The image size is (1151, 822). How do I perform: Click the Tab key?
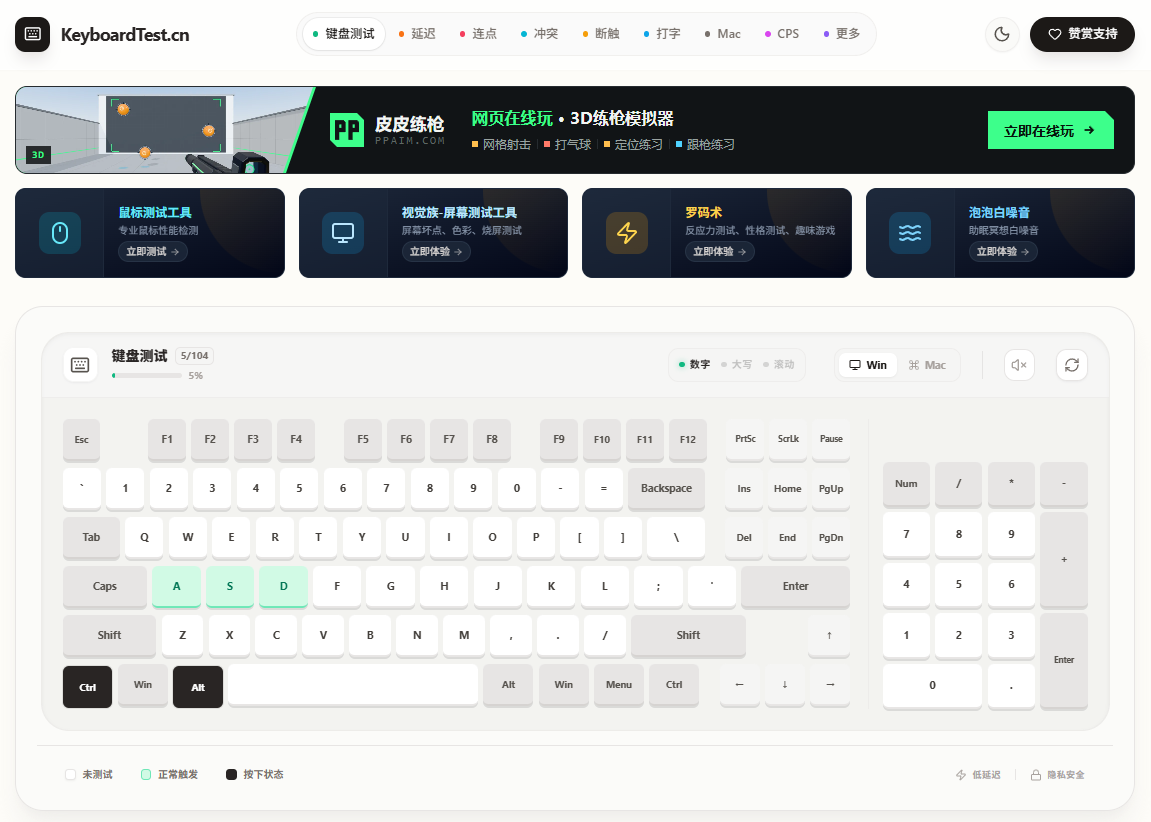[x=91, y=537]
